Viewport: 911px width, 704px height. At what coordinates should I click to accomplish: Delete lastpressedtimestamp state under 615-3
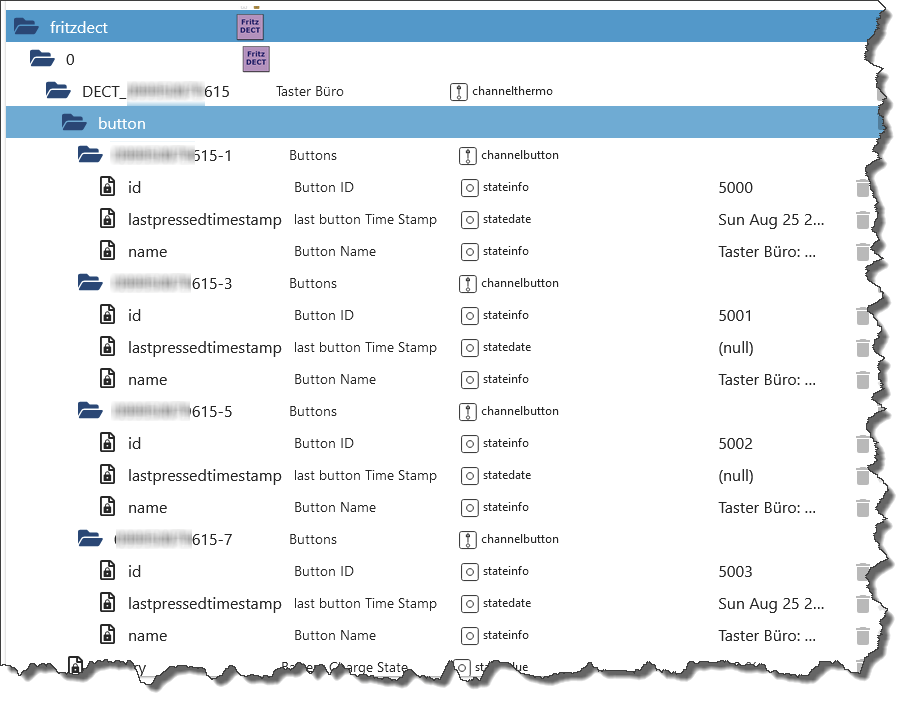click(x=863, y=347)
